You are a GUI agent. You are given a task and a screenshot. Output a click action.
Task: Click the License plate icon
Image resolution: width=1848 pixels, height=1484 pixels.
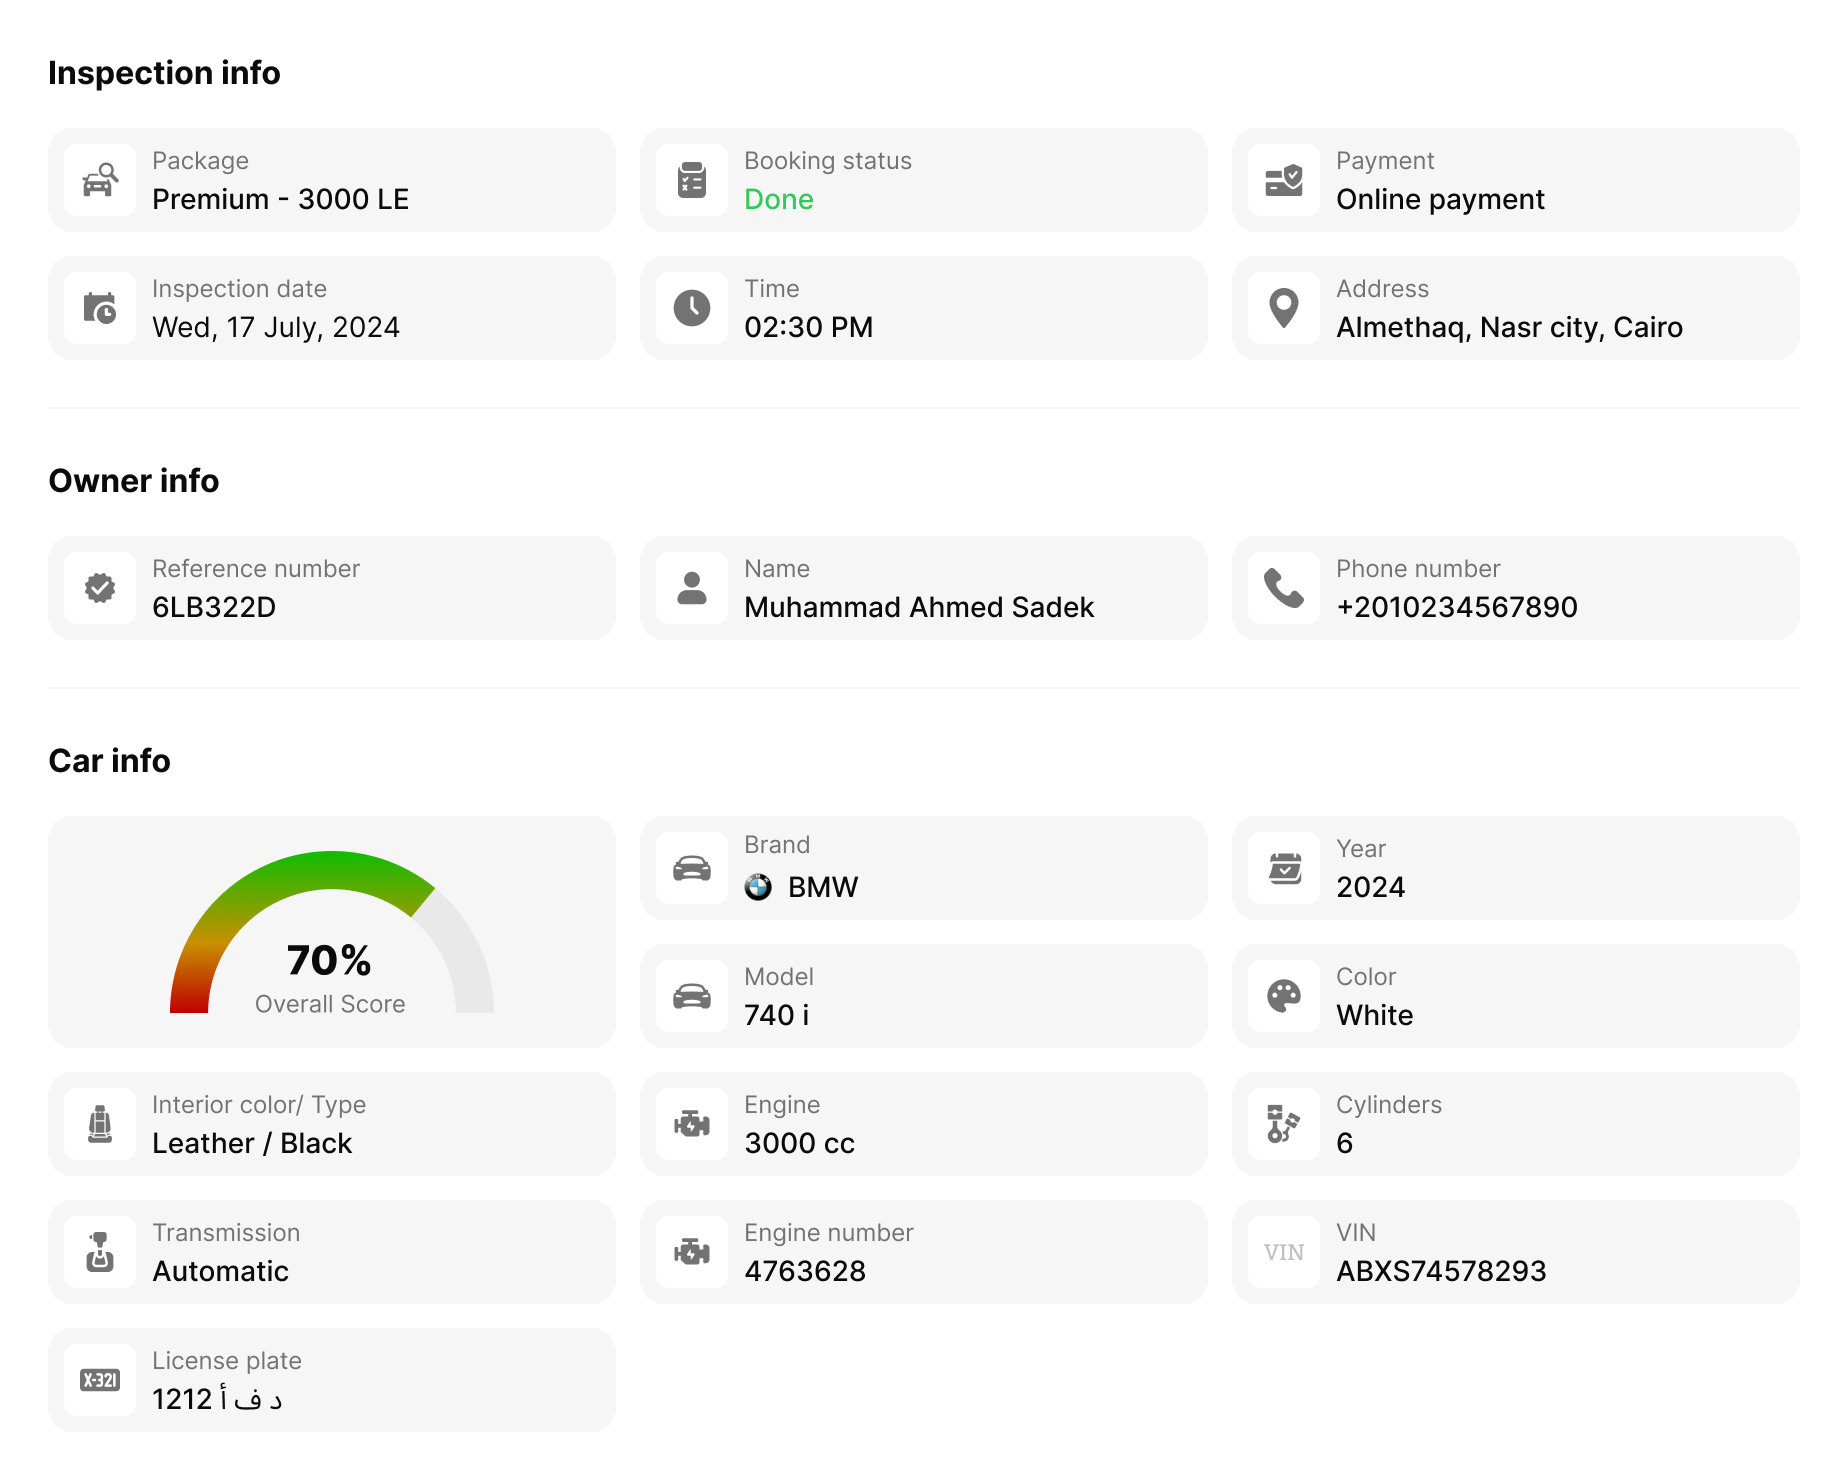point(100,1380)
